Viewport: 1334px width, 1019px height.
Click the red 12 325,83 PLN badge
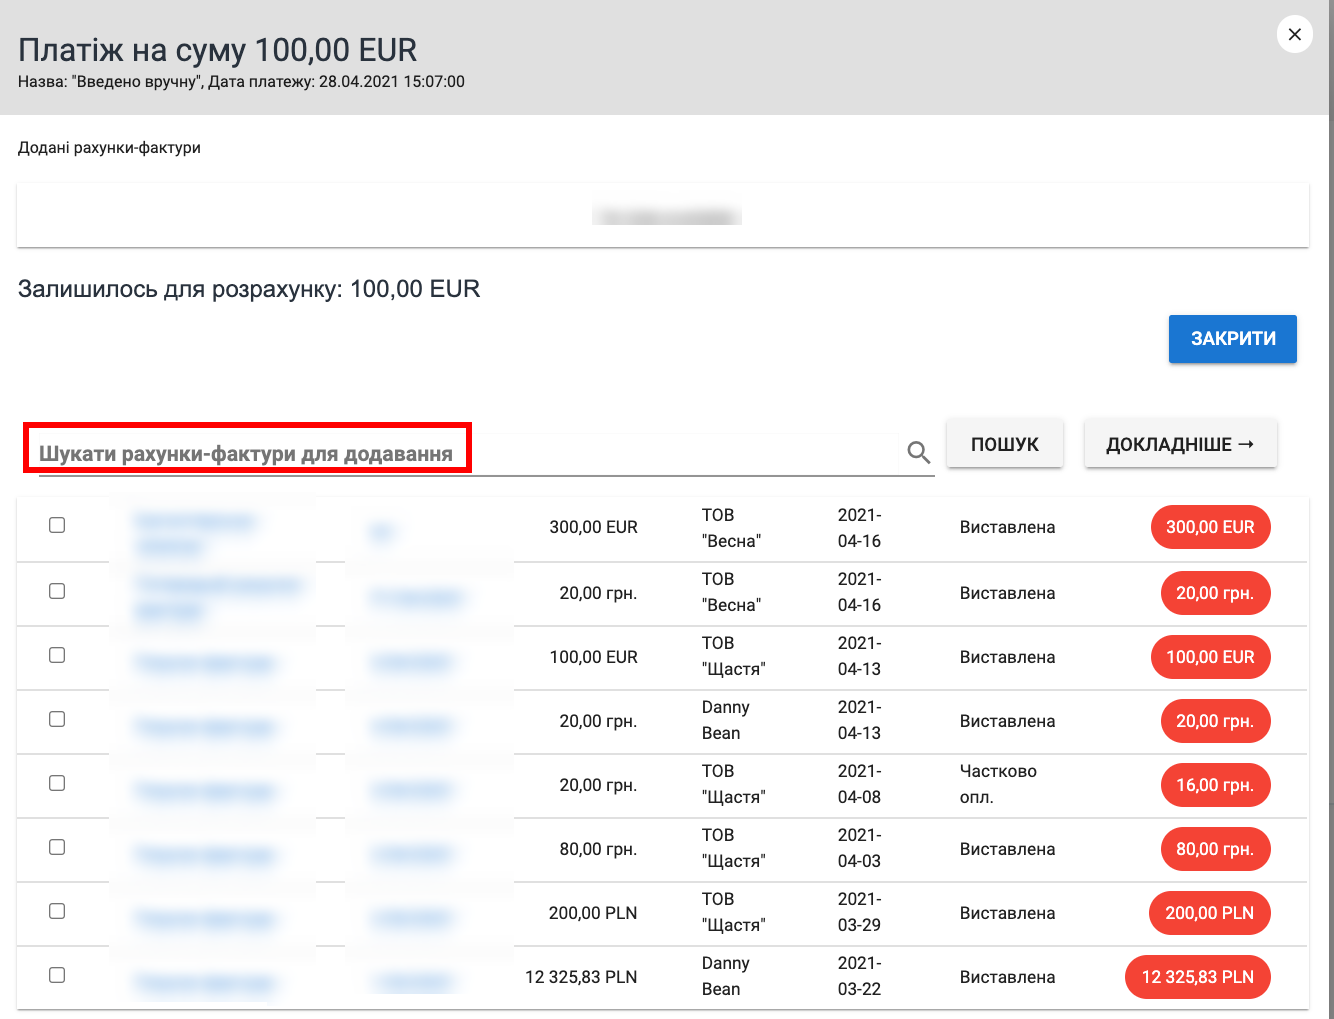(1197, 977)
